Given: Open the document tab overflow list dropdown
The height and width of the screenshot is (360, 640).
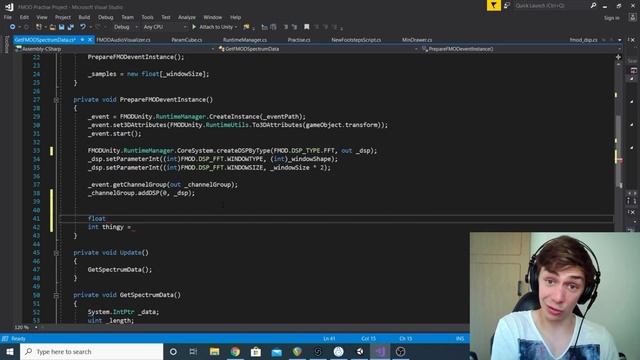Looking at the screenshot, I should [620, 40].
